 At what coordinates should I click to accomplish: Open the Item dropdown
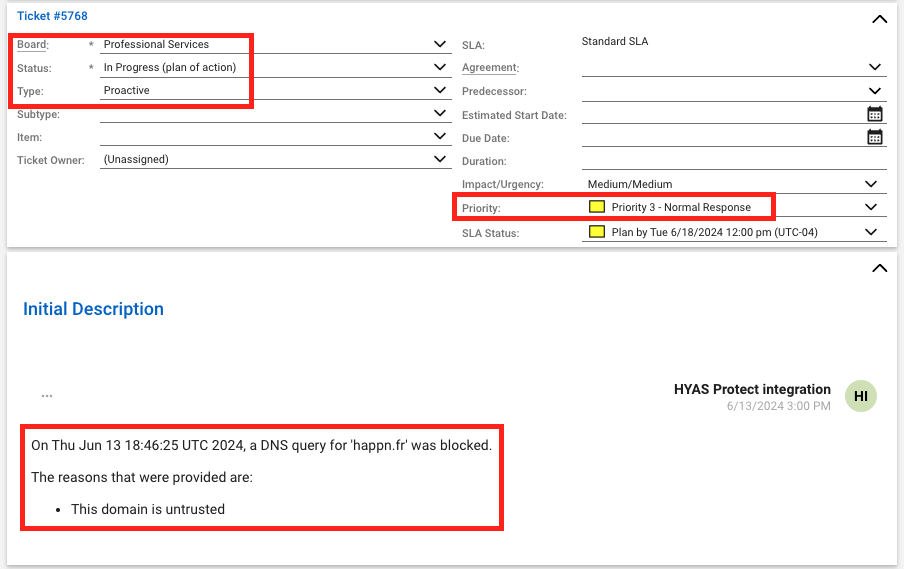pos(440,136)
